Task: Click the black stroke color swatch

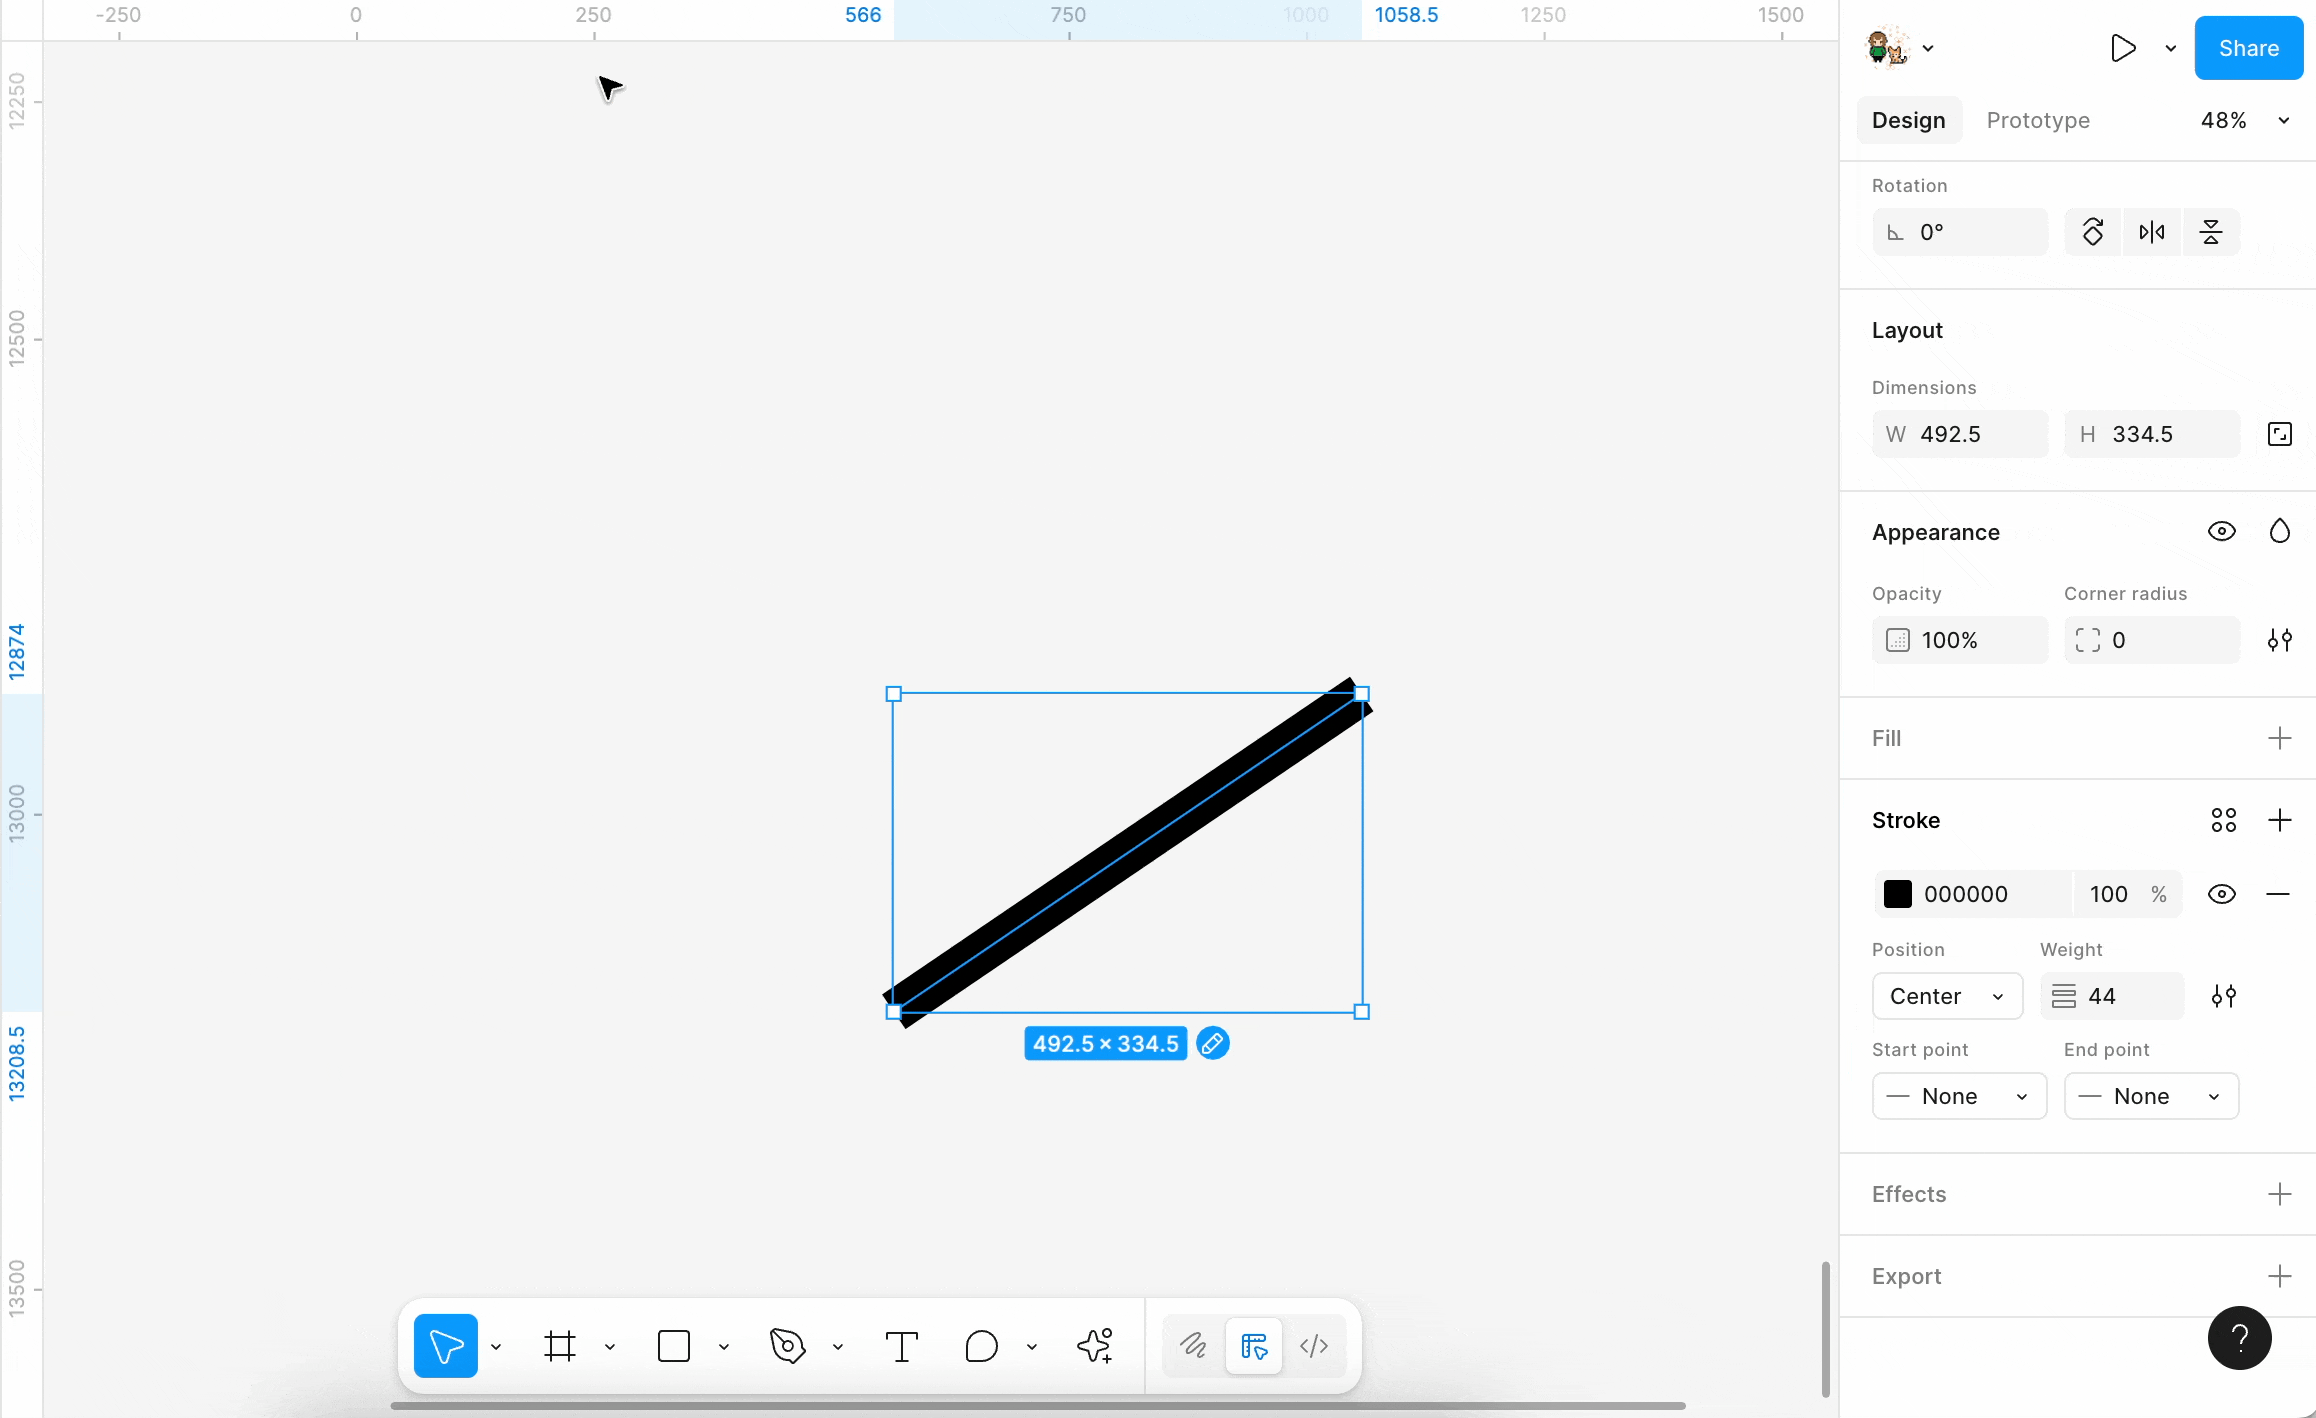Action: [x=1897, y=894]
